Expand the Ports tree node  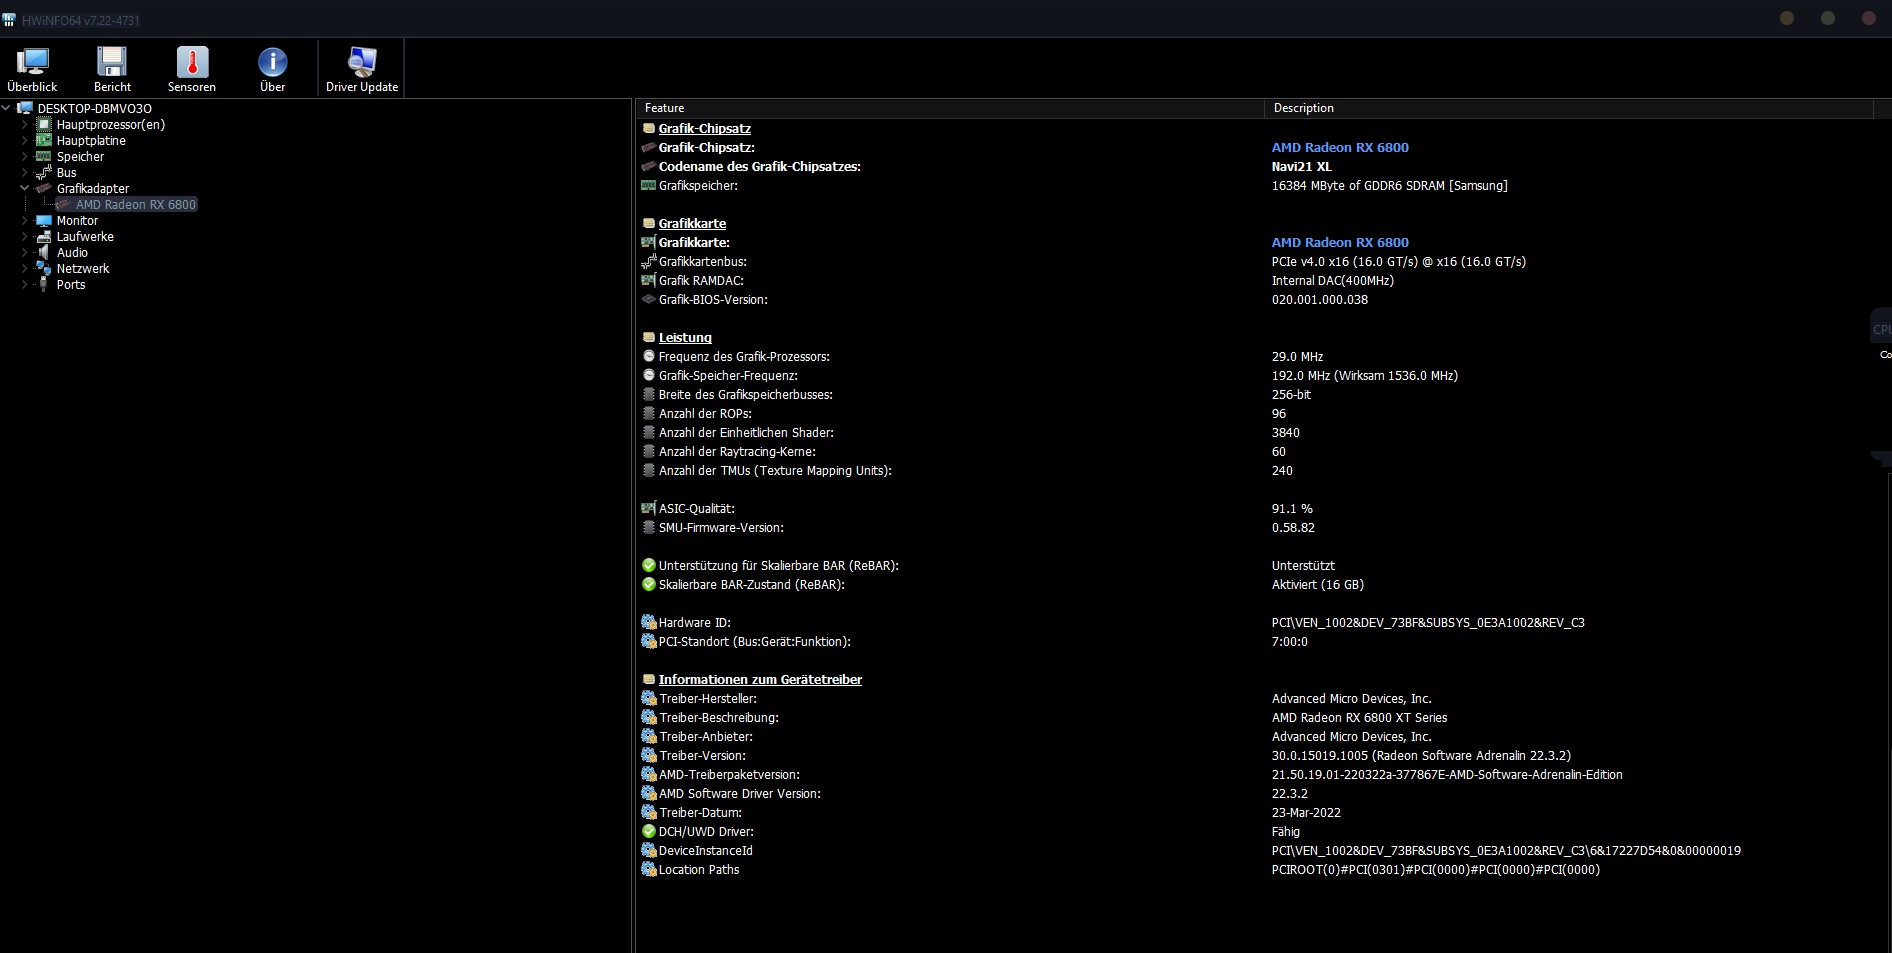(x=25, y=285)
